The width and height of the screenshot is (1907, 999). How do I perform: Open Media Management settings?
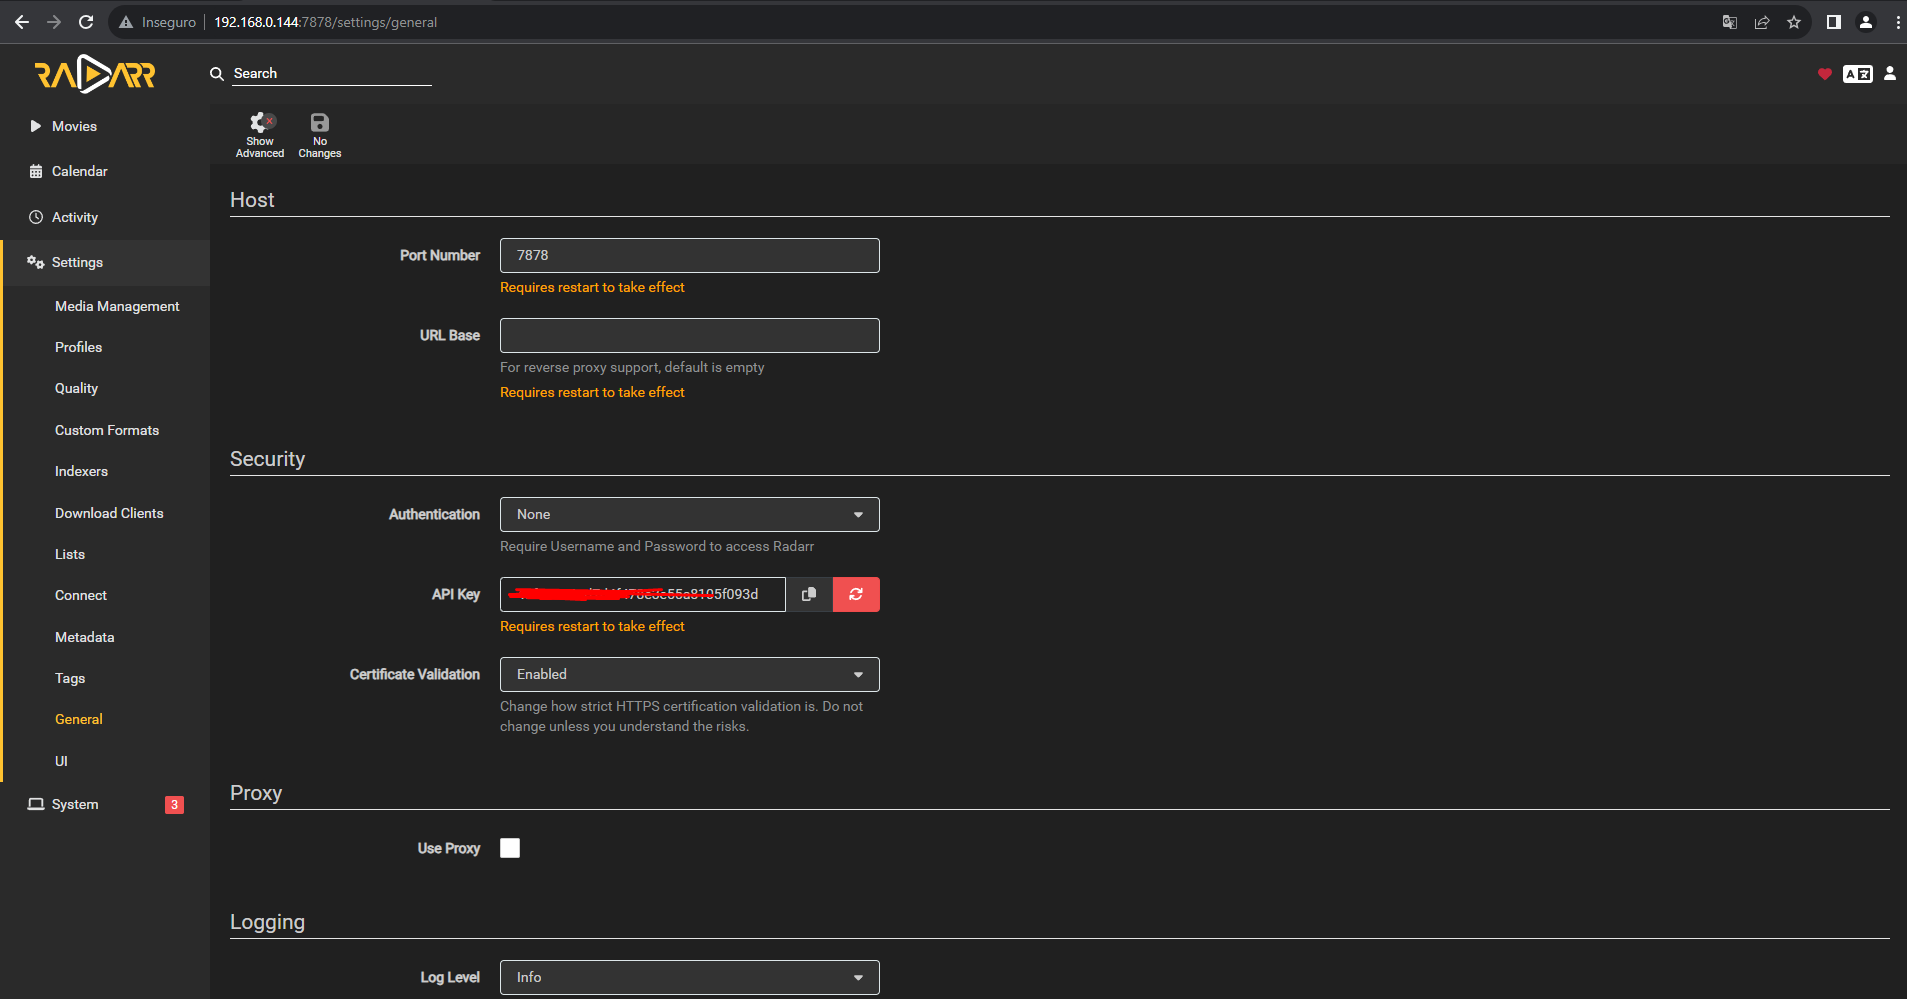pos(117,306)
